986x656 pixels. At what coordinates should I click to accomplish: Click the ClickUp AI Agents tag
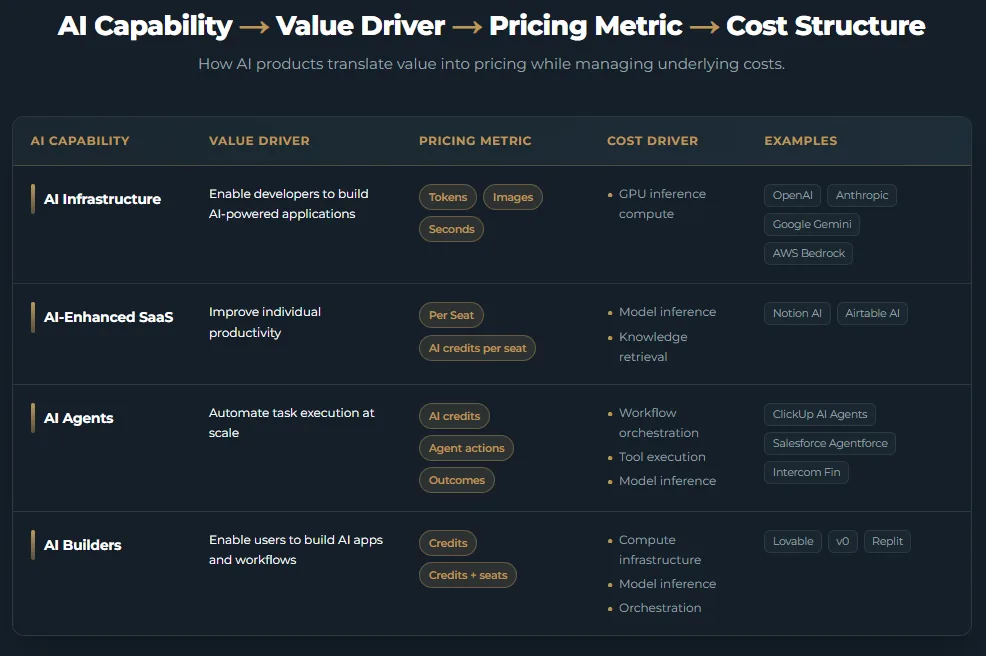pos(819,414)
